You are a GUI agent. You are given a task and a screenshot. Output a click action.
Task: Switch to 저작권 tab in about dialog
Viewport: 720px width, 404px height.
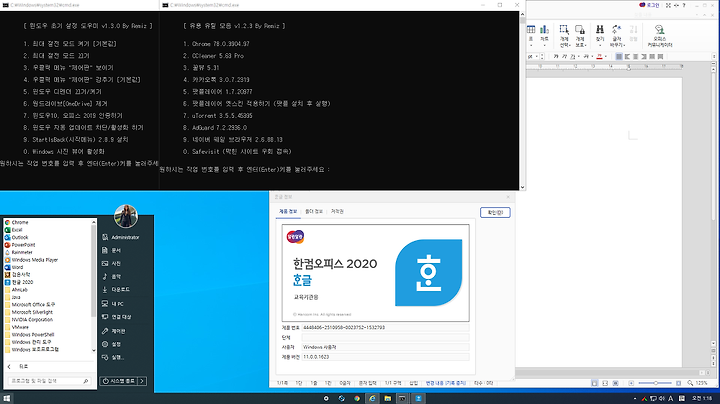click(x=338, y=212)
